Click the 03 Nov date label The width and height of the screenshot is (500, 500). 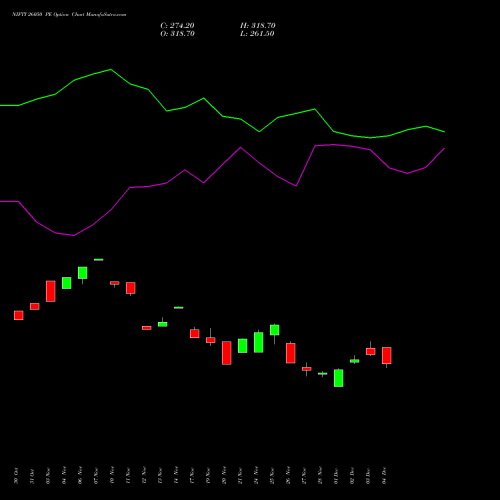pos(48,476)
